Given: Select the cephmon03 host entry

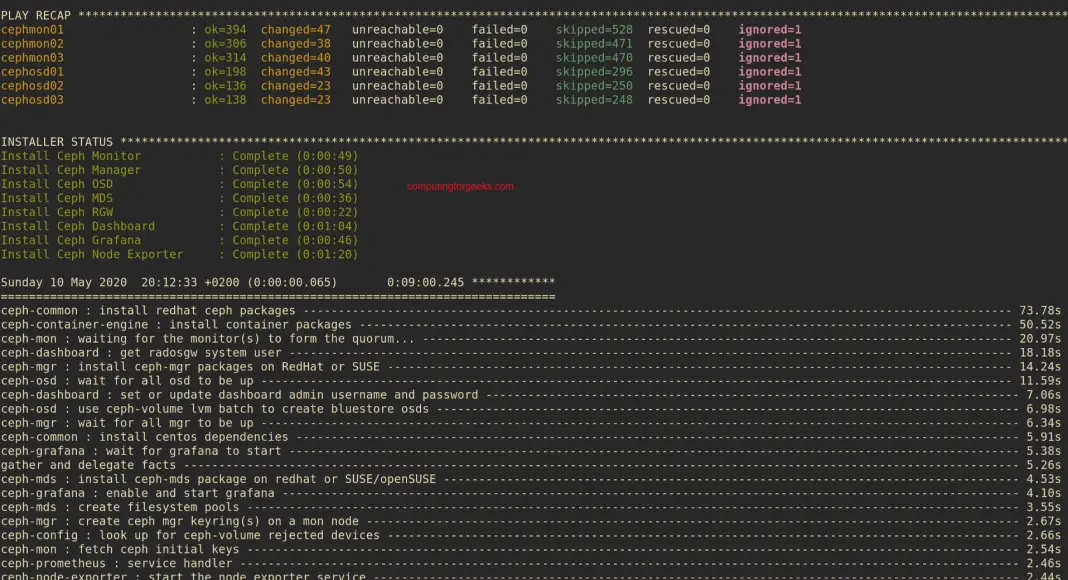Looking at the screenshot, I should click(30, 57).
